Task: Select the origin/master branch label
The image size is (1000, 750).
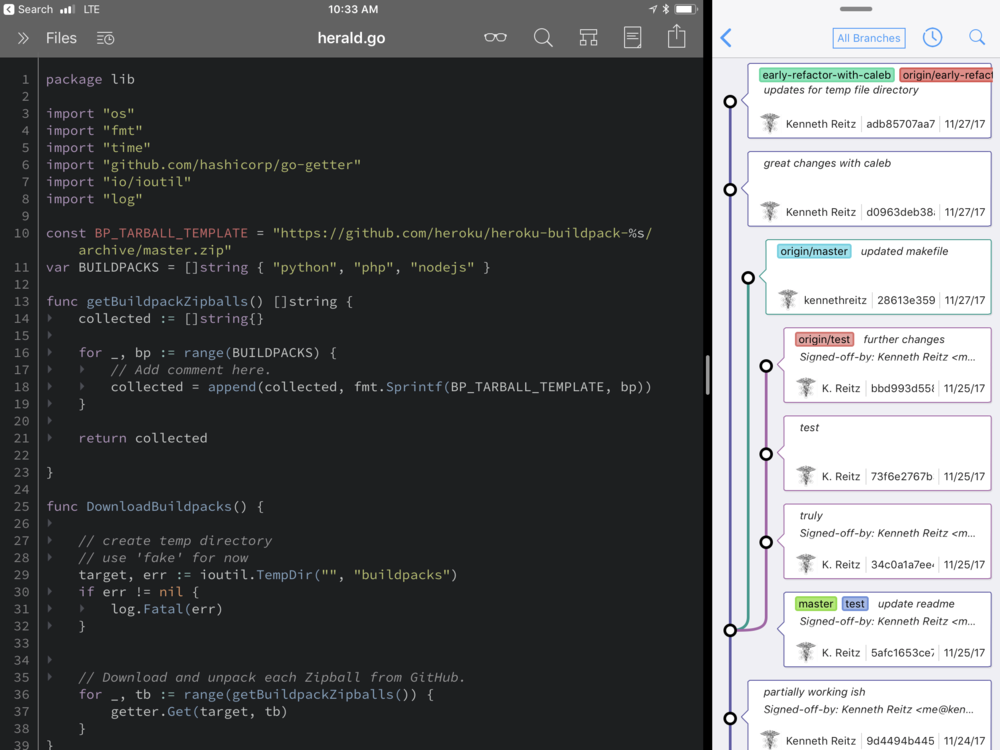Action: 814,251
